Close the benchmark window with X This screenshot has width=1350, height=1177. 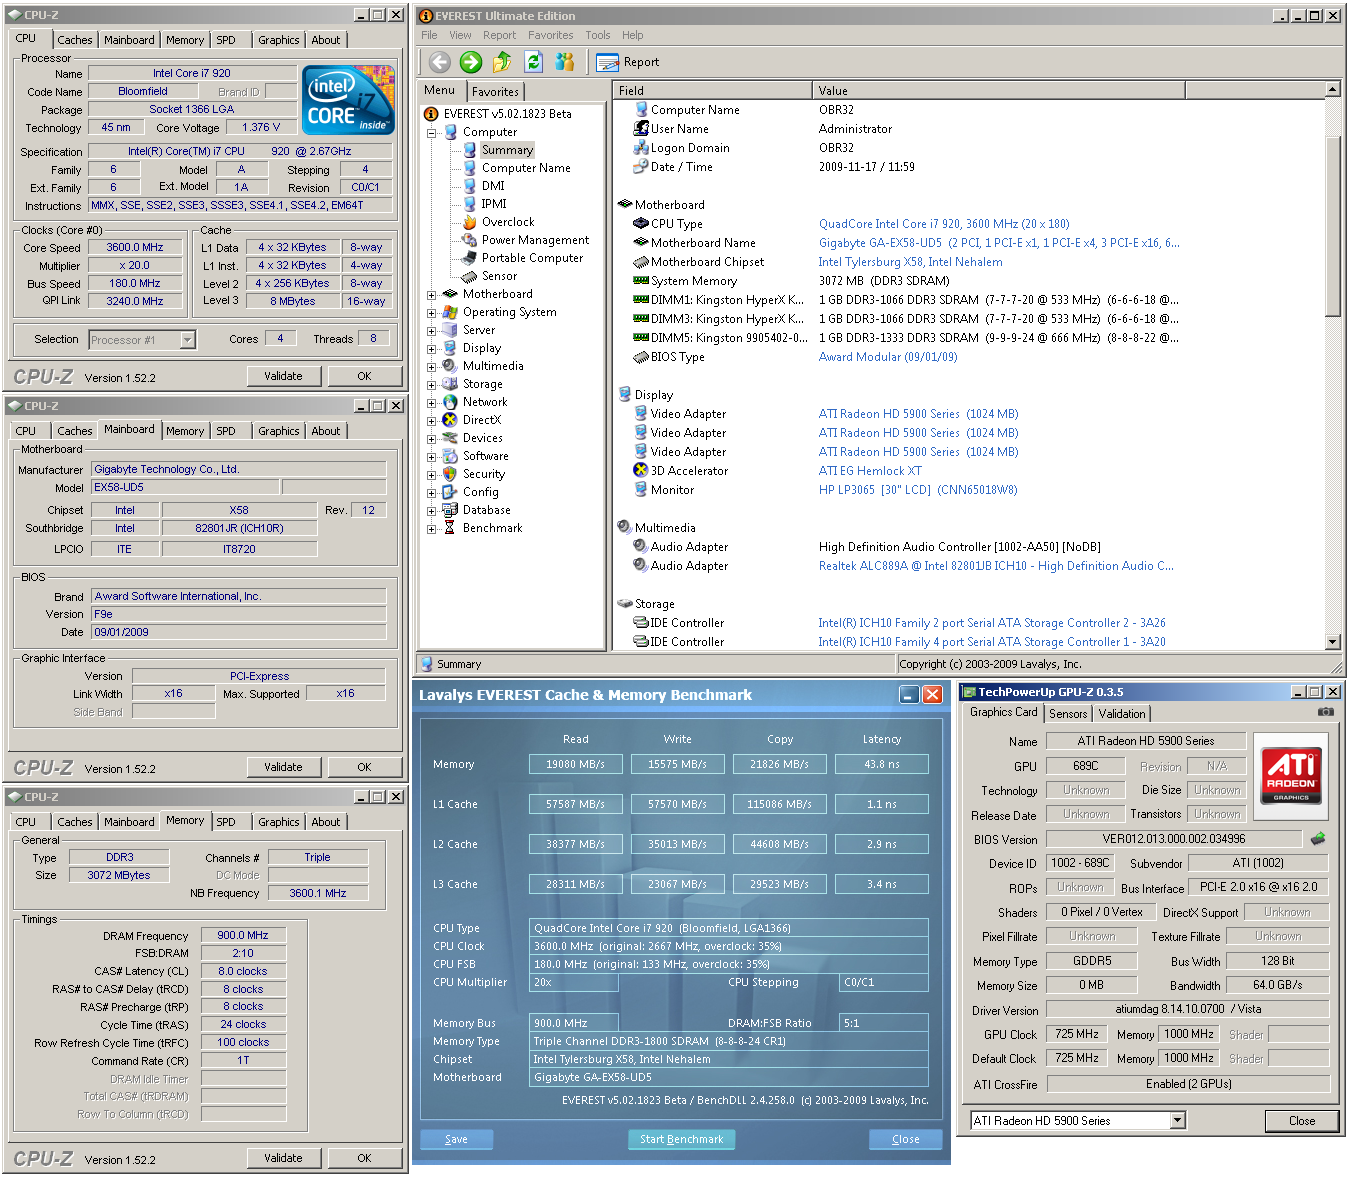click(x=932, y=694)
